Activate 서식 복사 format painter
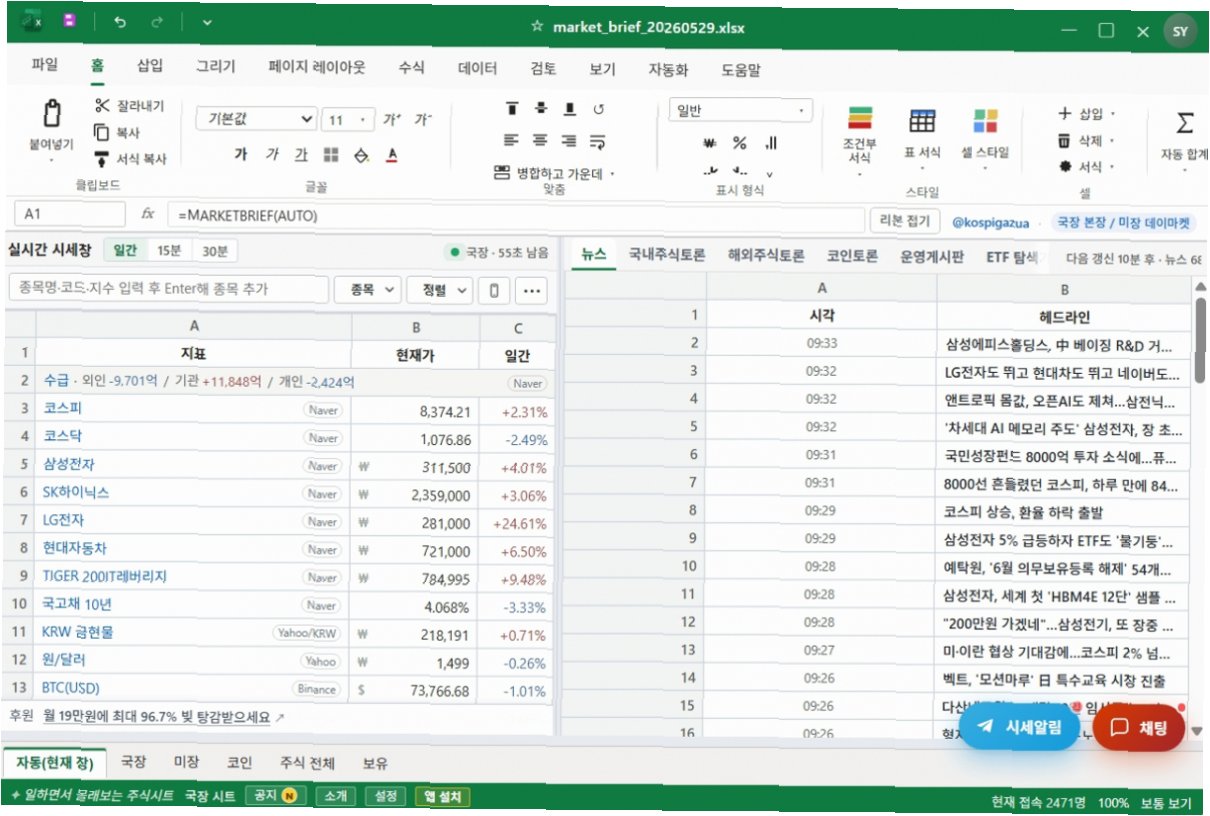Image resolution: width=1210 pixels, height=816 pixels. (129, 158)
